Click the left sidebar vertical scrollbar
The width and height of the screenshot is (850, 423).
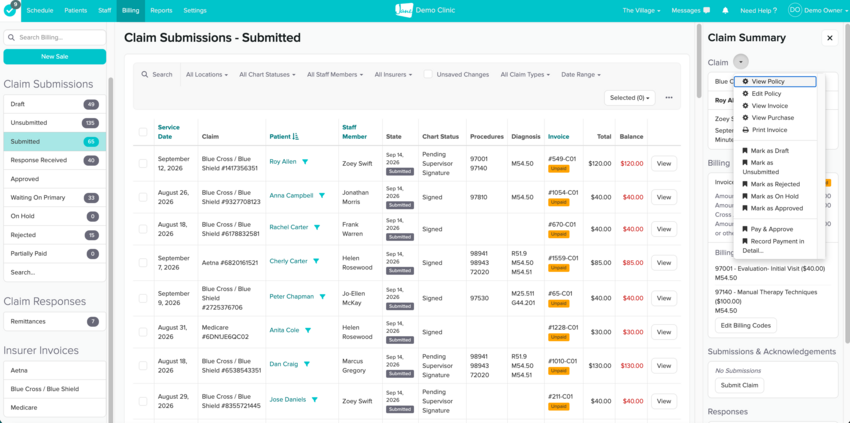point(111,249)
